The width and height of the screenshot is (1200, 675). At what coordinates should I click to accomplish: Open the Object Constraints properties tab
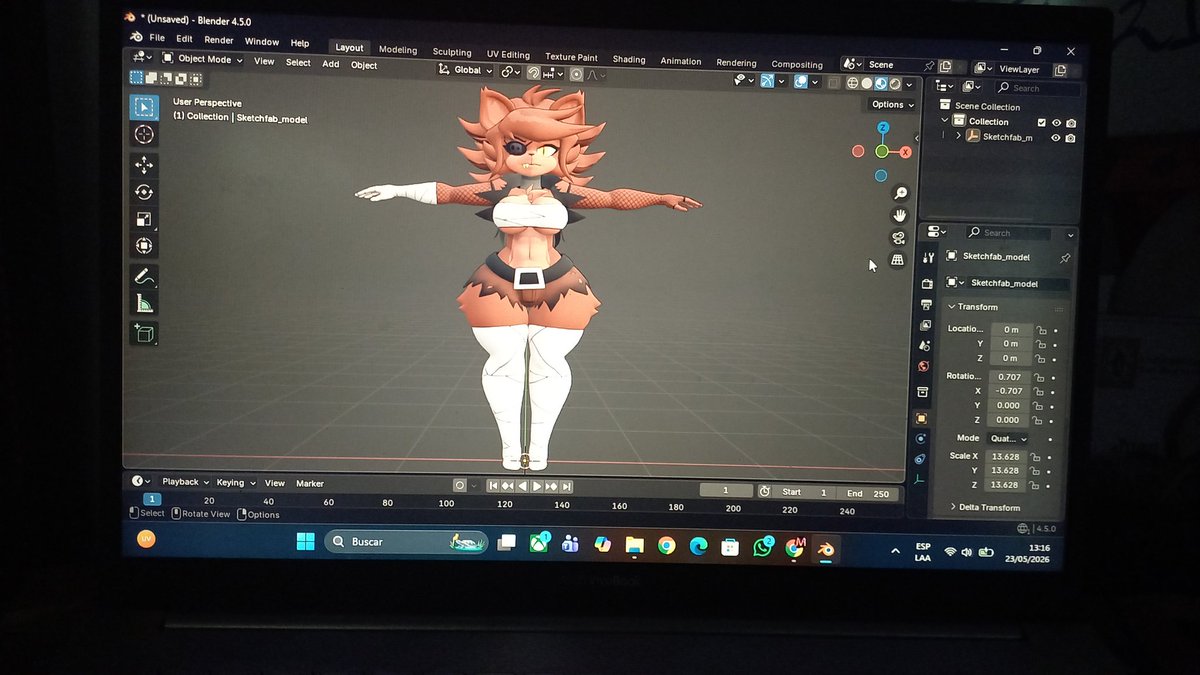click(x=919, y=459)
